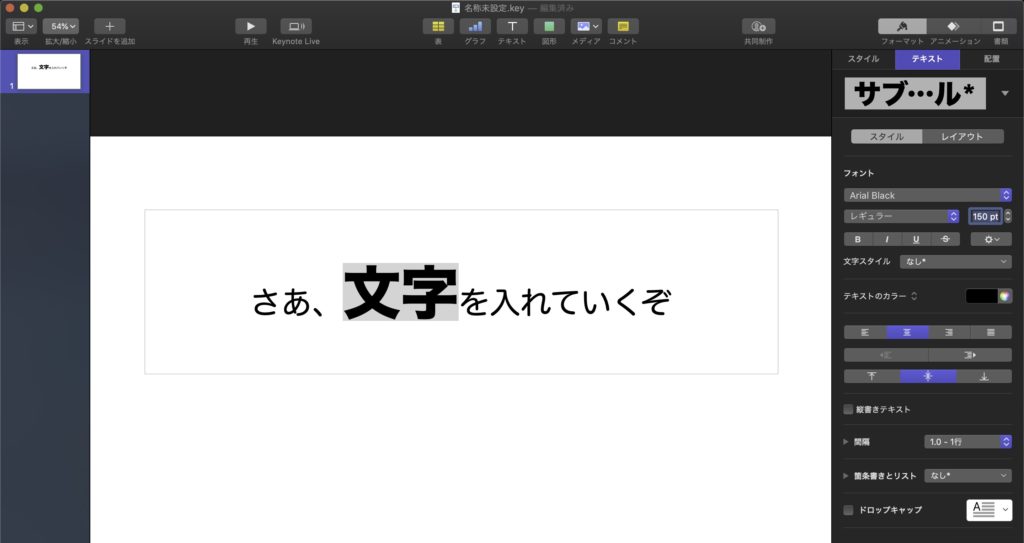The height and width of the screenshot is (543, 1024).
Task: Align text to the bottom vertically
Action: (984, 376)
